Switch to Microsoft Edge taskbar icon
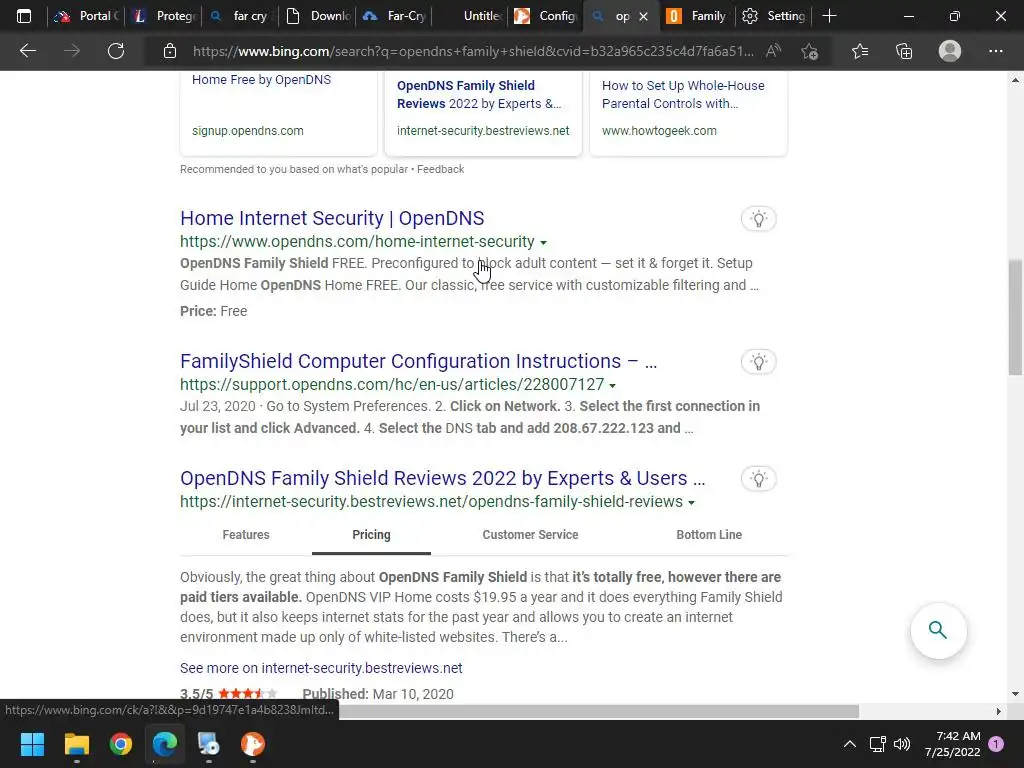The width and height of the screenshot is (1024, 768). 165,744
